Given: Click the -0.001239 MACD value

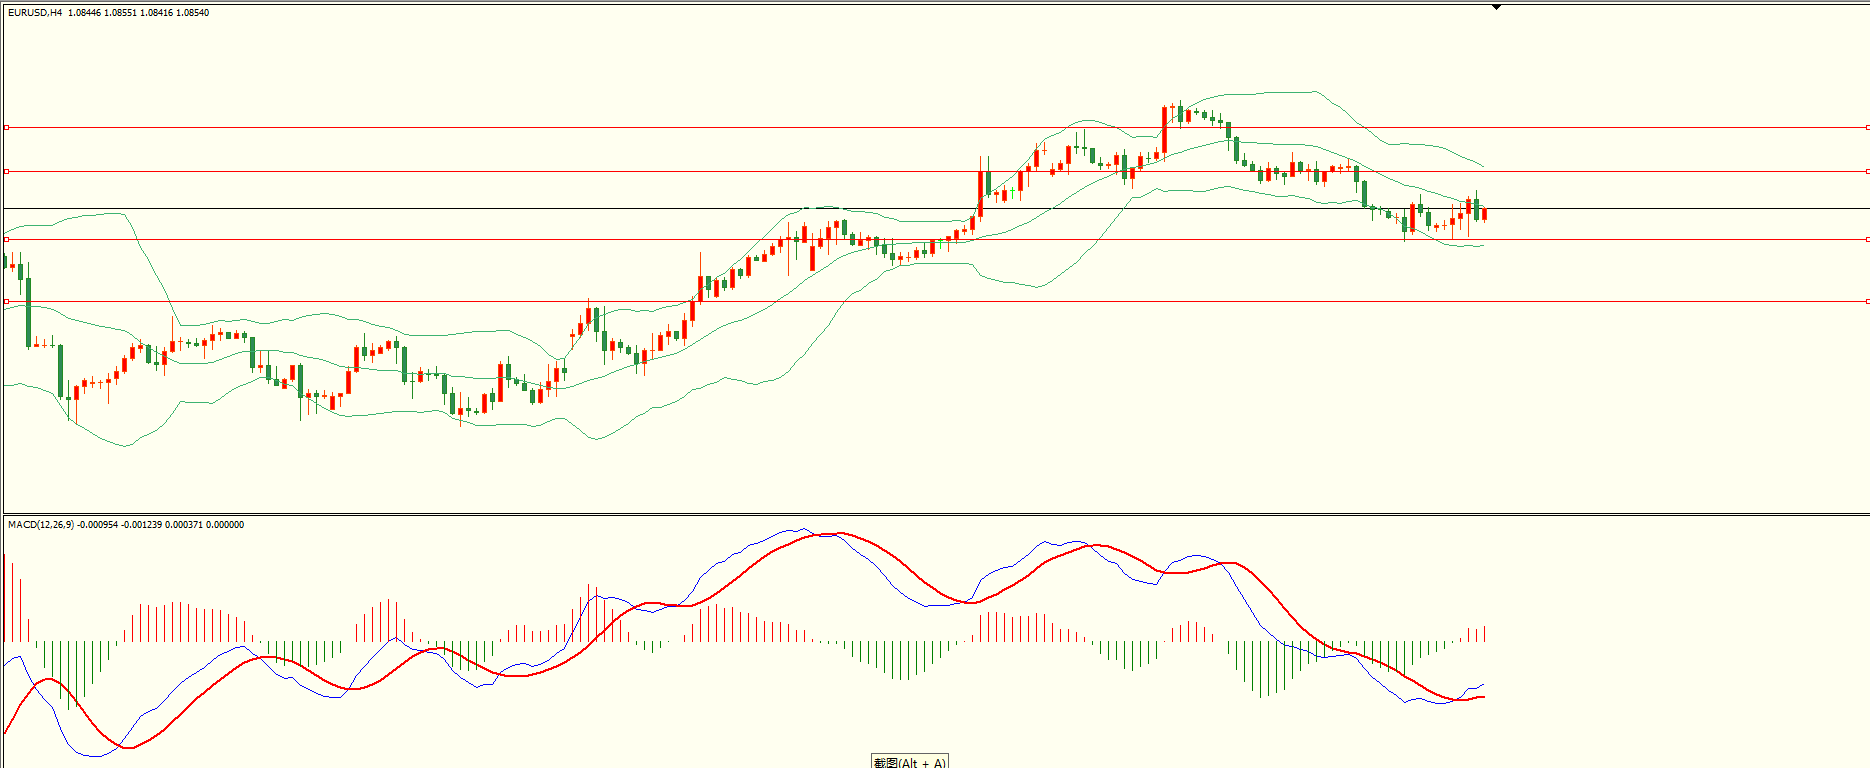Looking at the screenshot, I should tap(141, 525).
